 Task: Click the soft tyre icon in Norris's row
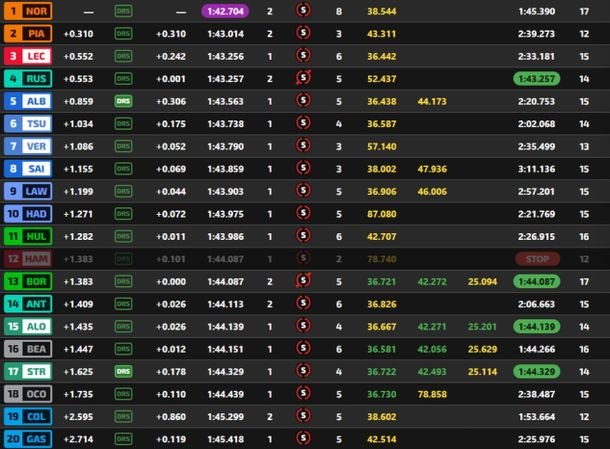pos(304,10)
